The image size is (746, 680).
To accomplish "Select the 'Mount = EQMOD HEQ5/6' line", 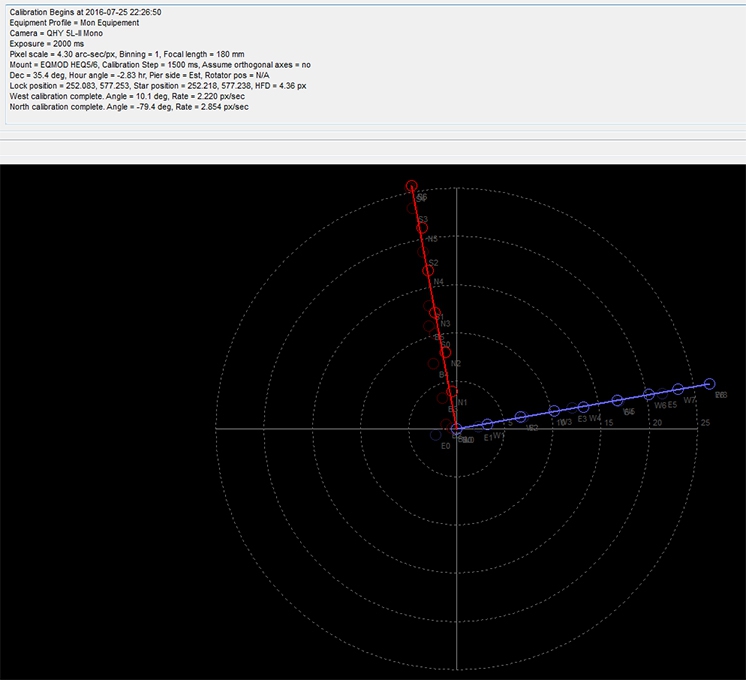I will 160,65.
